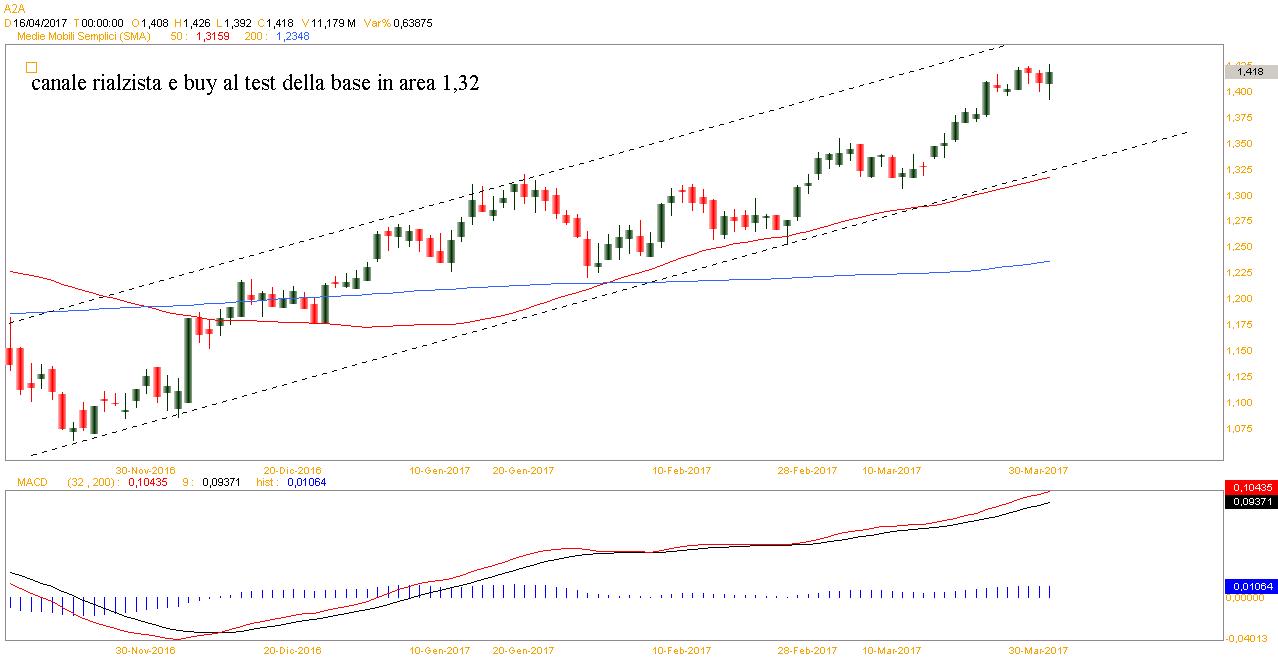Click the MACD hist value in legend
This screenshot has width=1278, height=668.
(x=307, y=482)
